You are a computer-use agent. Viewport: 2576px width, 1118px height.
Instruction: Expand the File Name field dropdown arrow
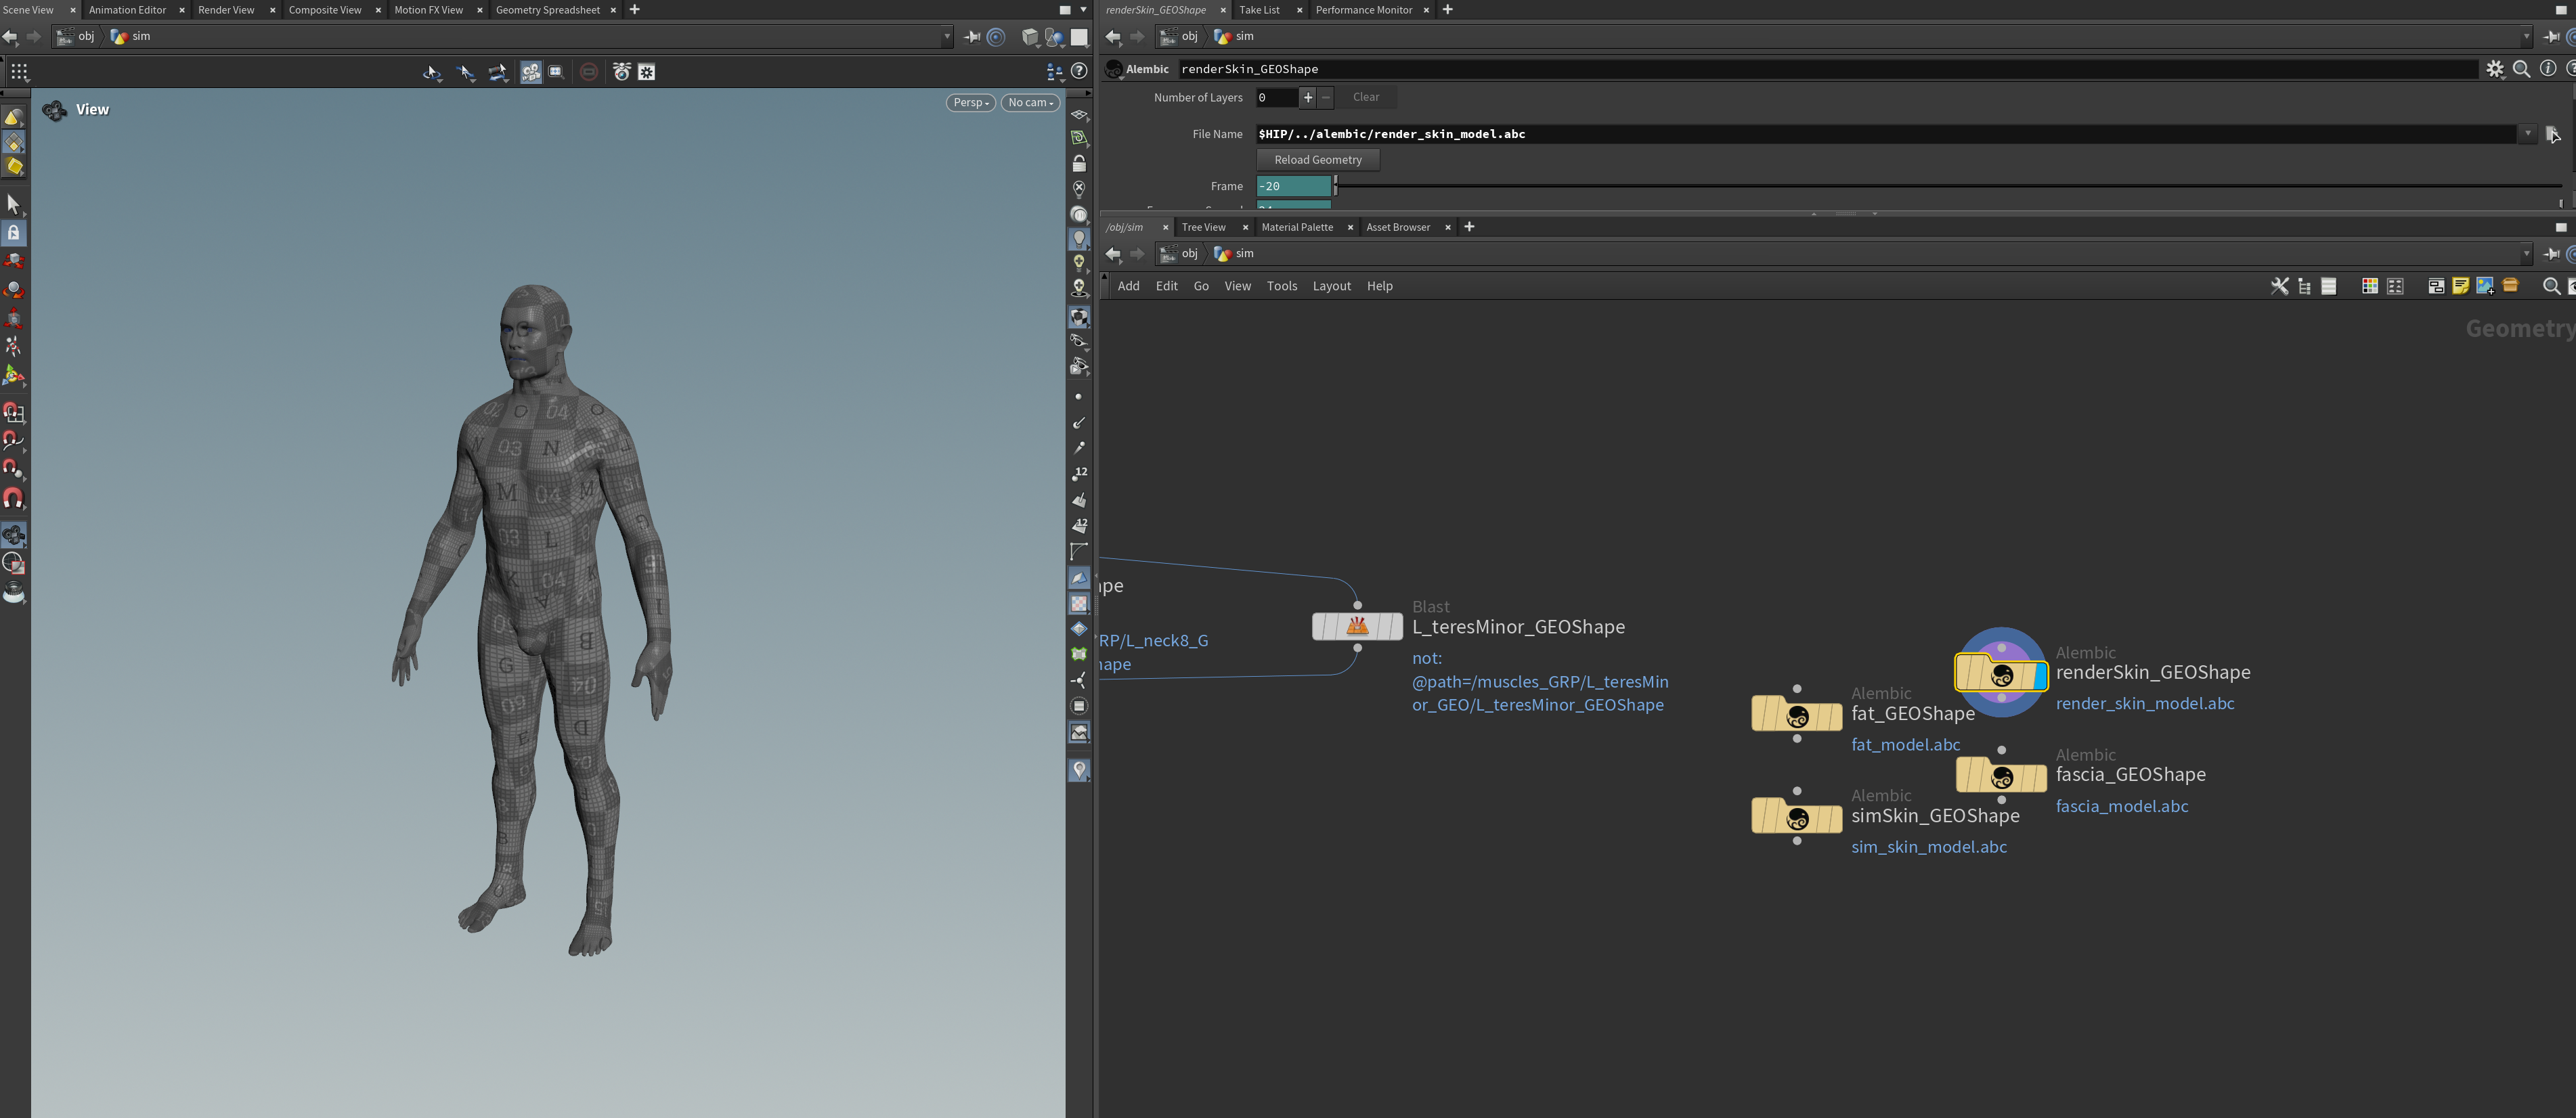tap(2529, 133)
